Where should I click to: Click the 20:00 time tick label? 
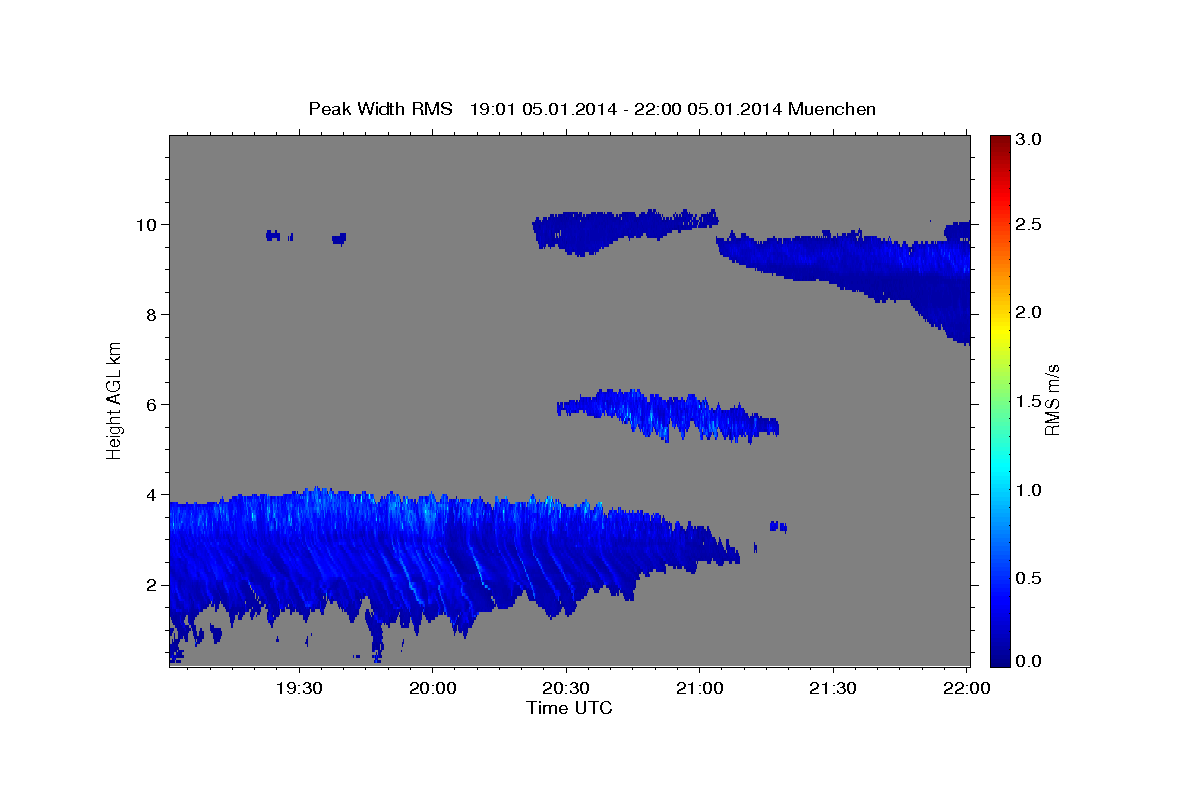click(x=433, y=688)
